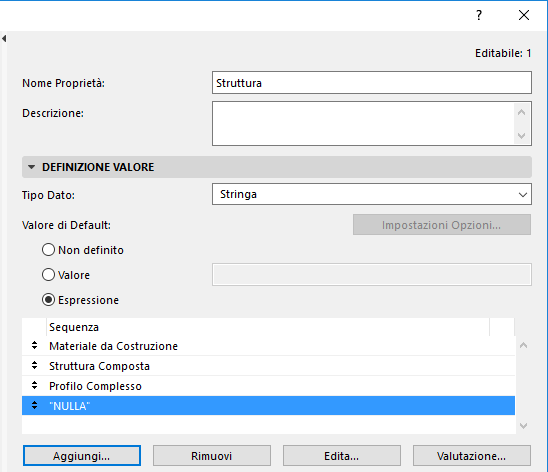Click reorder handle for Struttura Composta

(x=34, y=365)
